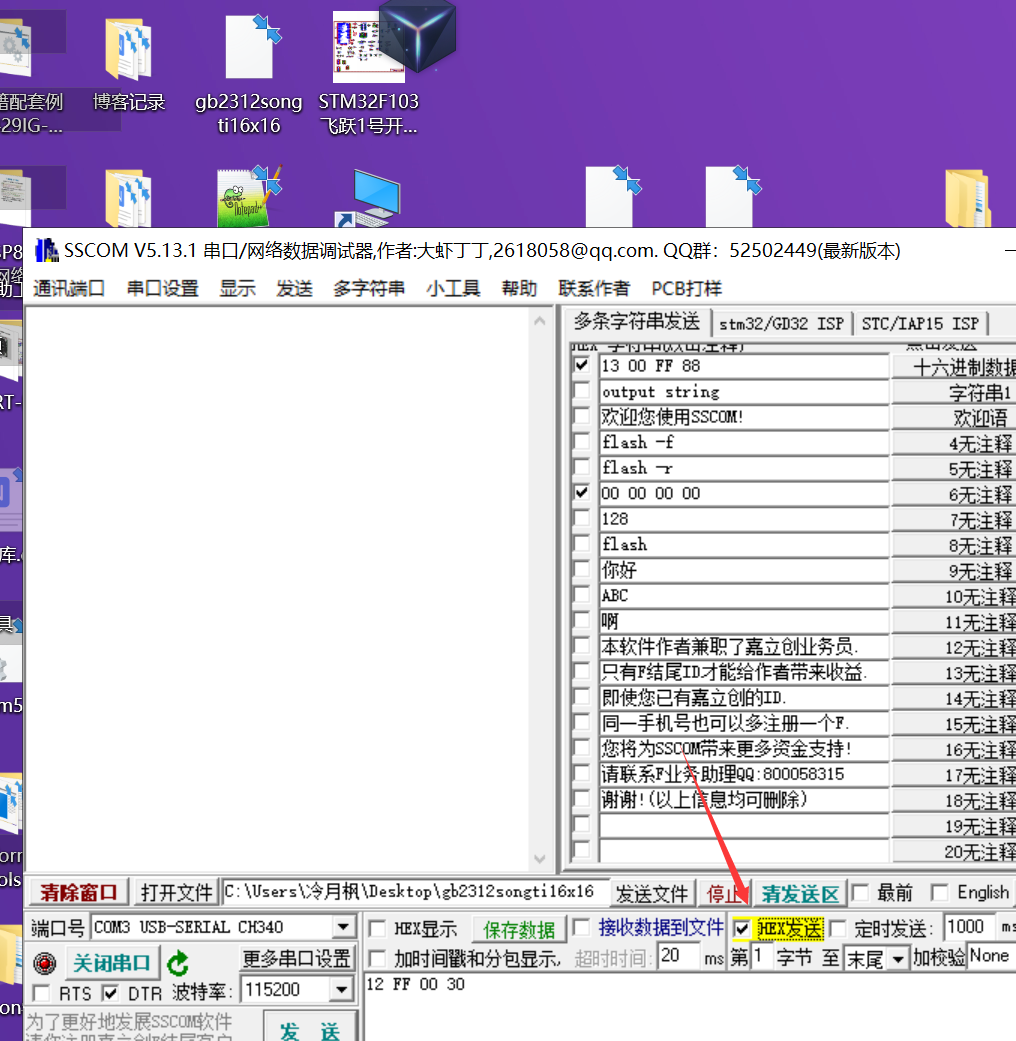Enable 加时间戳和分包显示 checkbox
Viewport: 1016px width, 1041px height.
pos(377,958)
